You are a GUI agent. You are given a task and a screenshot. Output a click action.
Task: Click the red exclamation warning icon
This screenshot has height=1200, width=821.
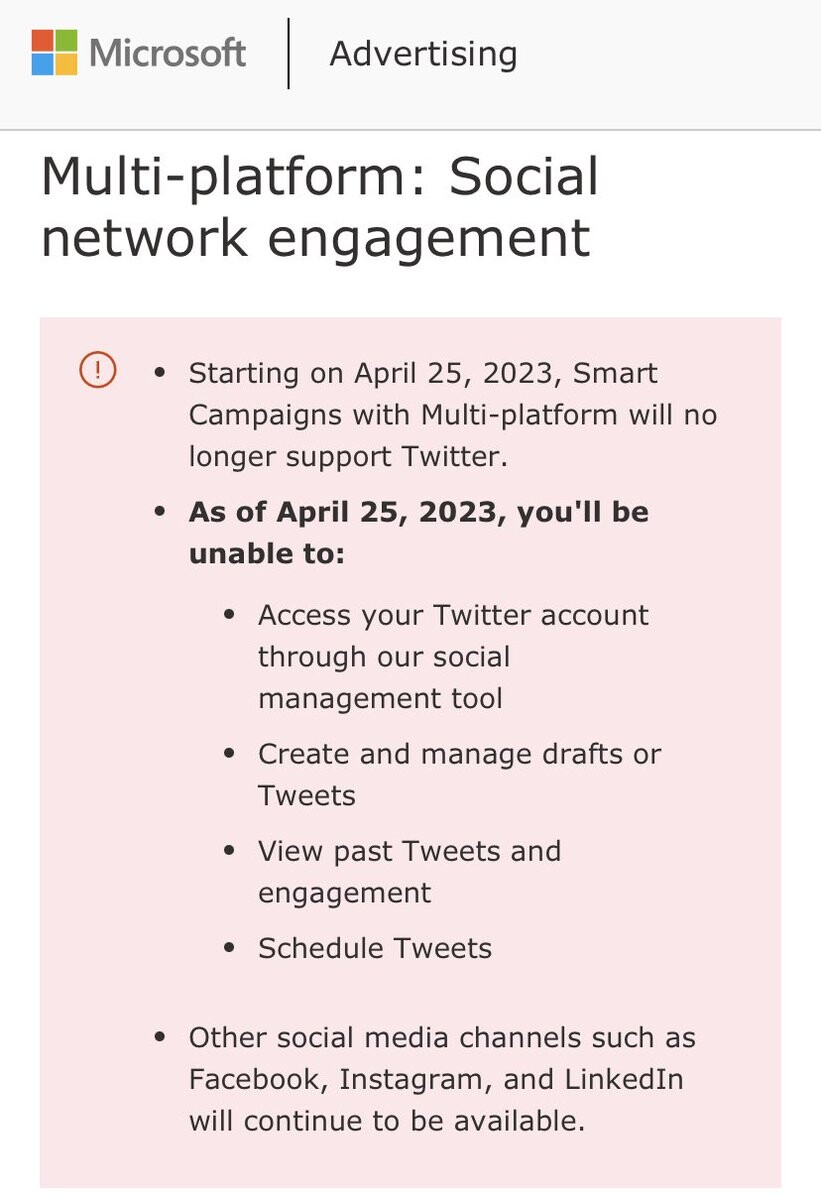pyautogui.click(x=97, y=371)
